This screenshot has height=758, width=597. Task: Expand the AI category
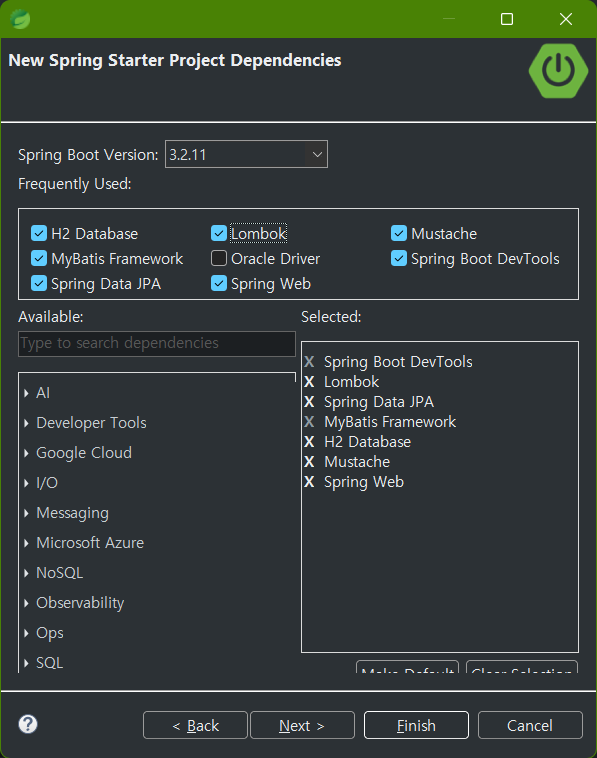(x=26, y=393)
